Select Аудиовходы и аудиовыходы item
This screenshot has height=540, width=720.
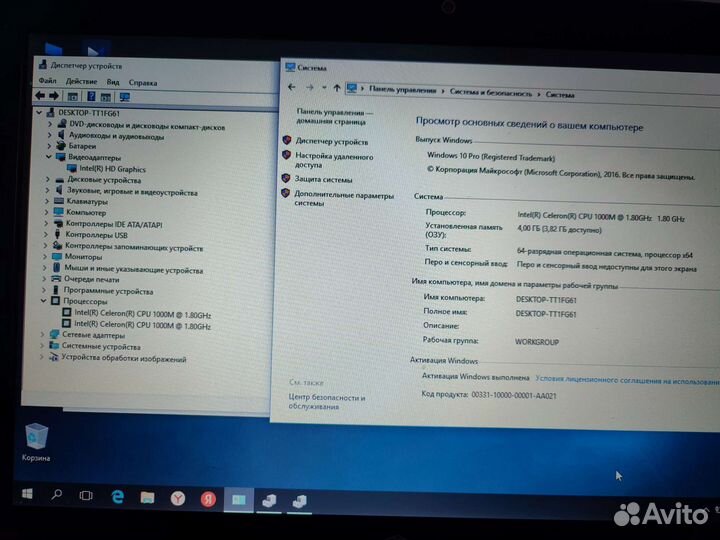[116, 136]
